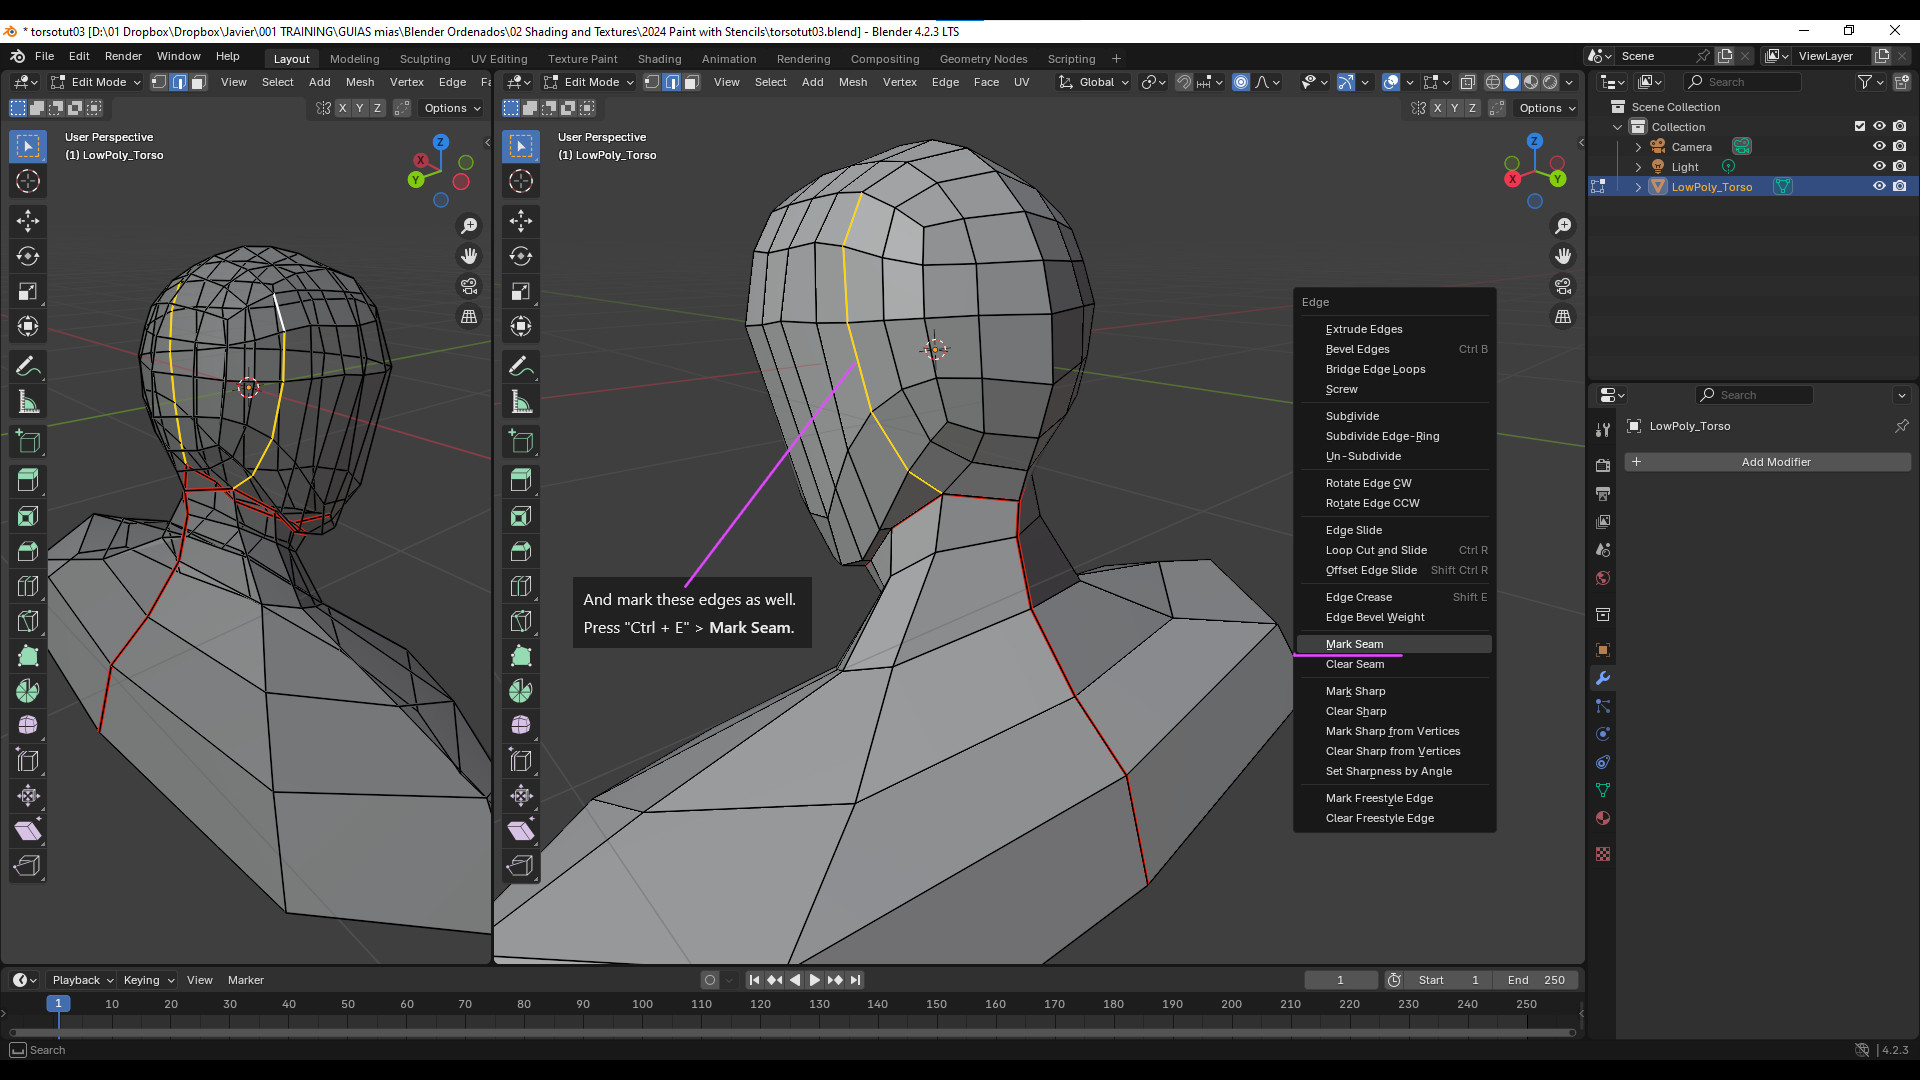Switch perspective/orthographic grid icon in left viewport

(469, 316)
